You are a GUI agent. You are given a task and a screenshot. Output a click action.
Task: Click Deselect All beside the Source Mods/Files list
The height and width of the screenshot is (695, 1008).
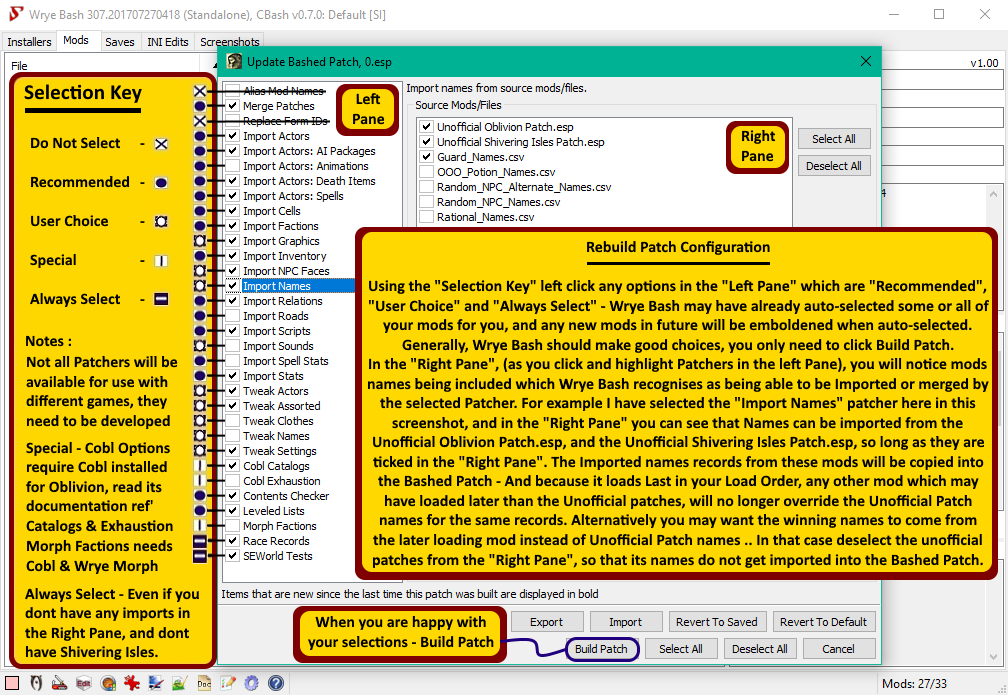[834, 166]
